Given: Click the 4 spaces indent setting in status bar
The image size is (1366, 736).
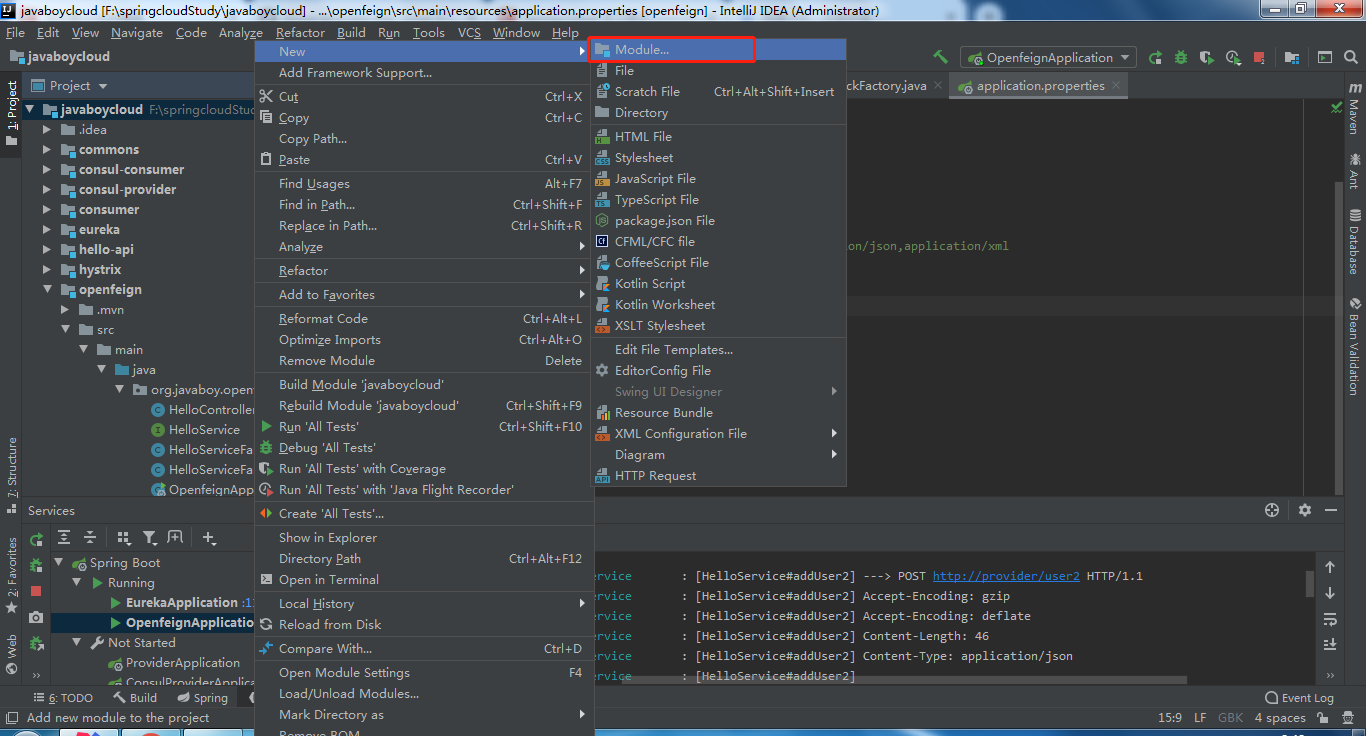Looking at the screenshot, I should pos(1279,717).
